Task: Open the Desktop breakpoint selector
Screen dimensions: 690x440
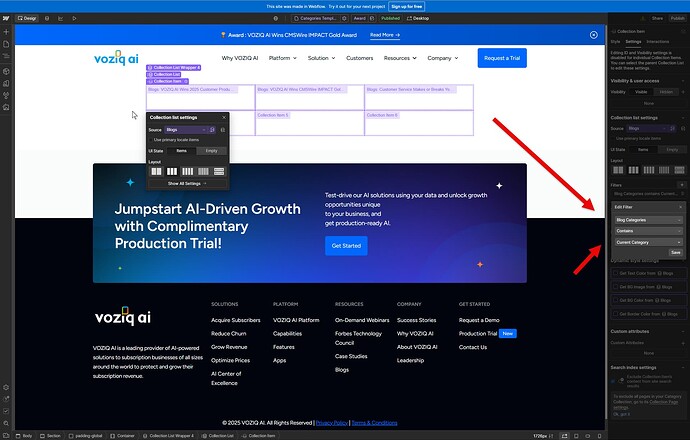Action: click(x=418, y=18)
